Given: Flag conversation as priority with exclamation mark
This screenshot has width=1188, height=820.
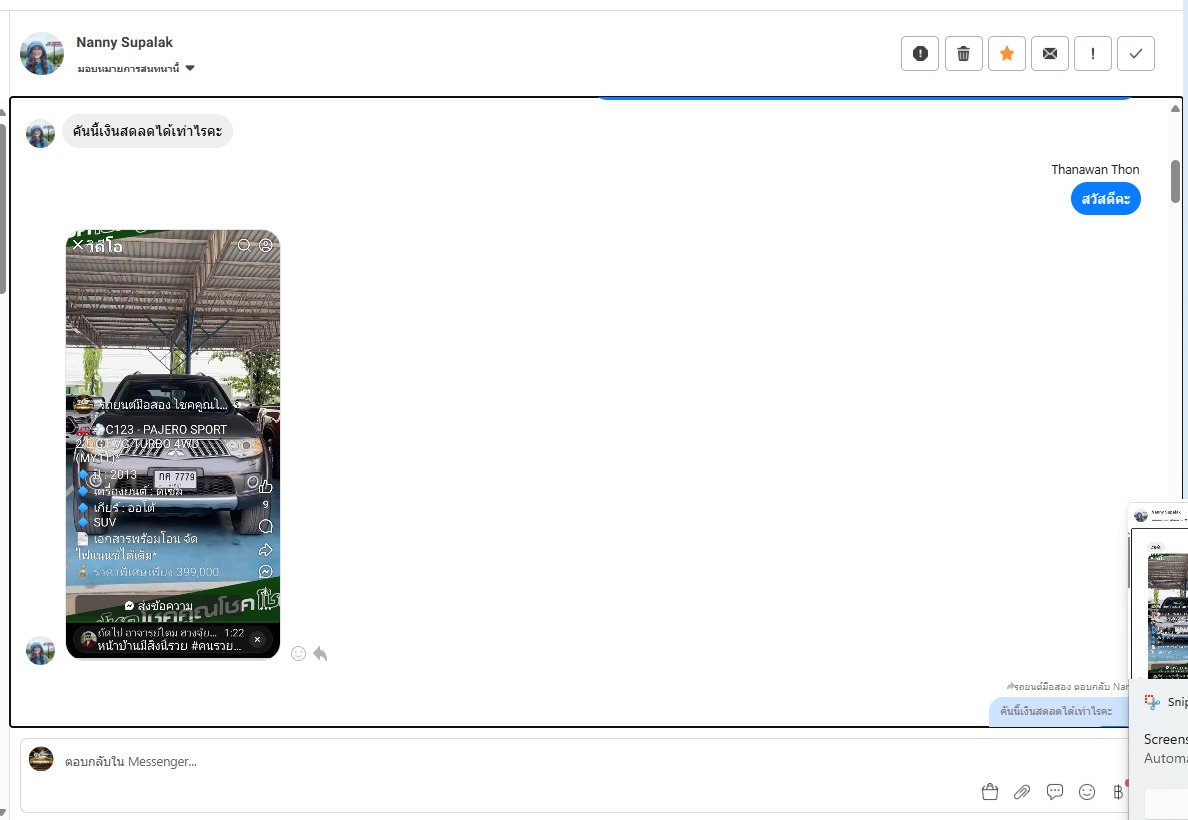Looking at the screenshot, I should coord(1093,54).
